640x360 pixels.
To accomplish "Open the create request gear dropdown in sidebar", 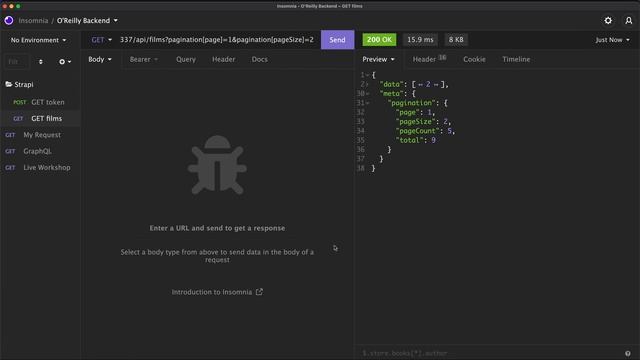I will [x=65, y=62].
